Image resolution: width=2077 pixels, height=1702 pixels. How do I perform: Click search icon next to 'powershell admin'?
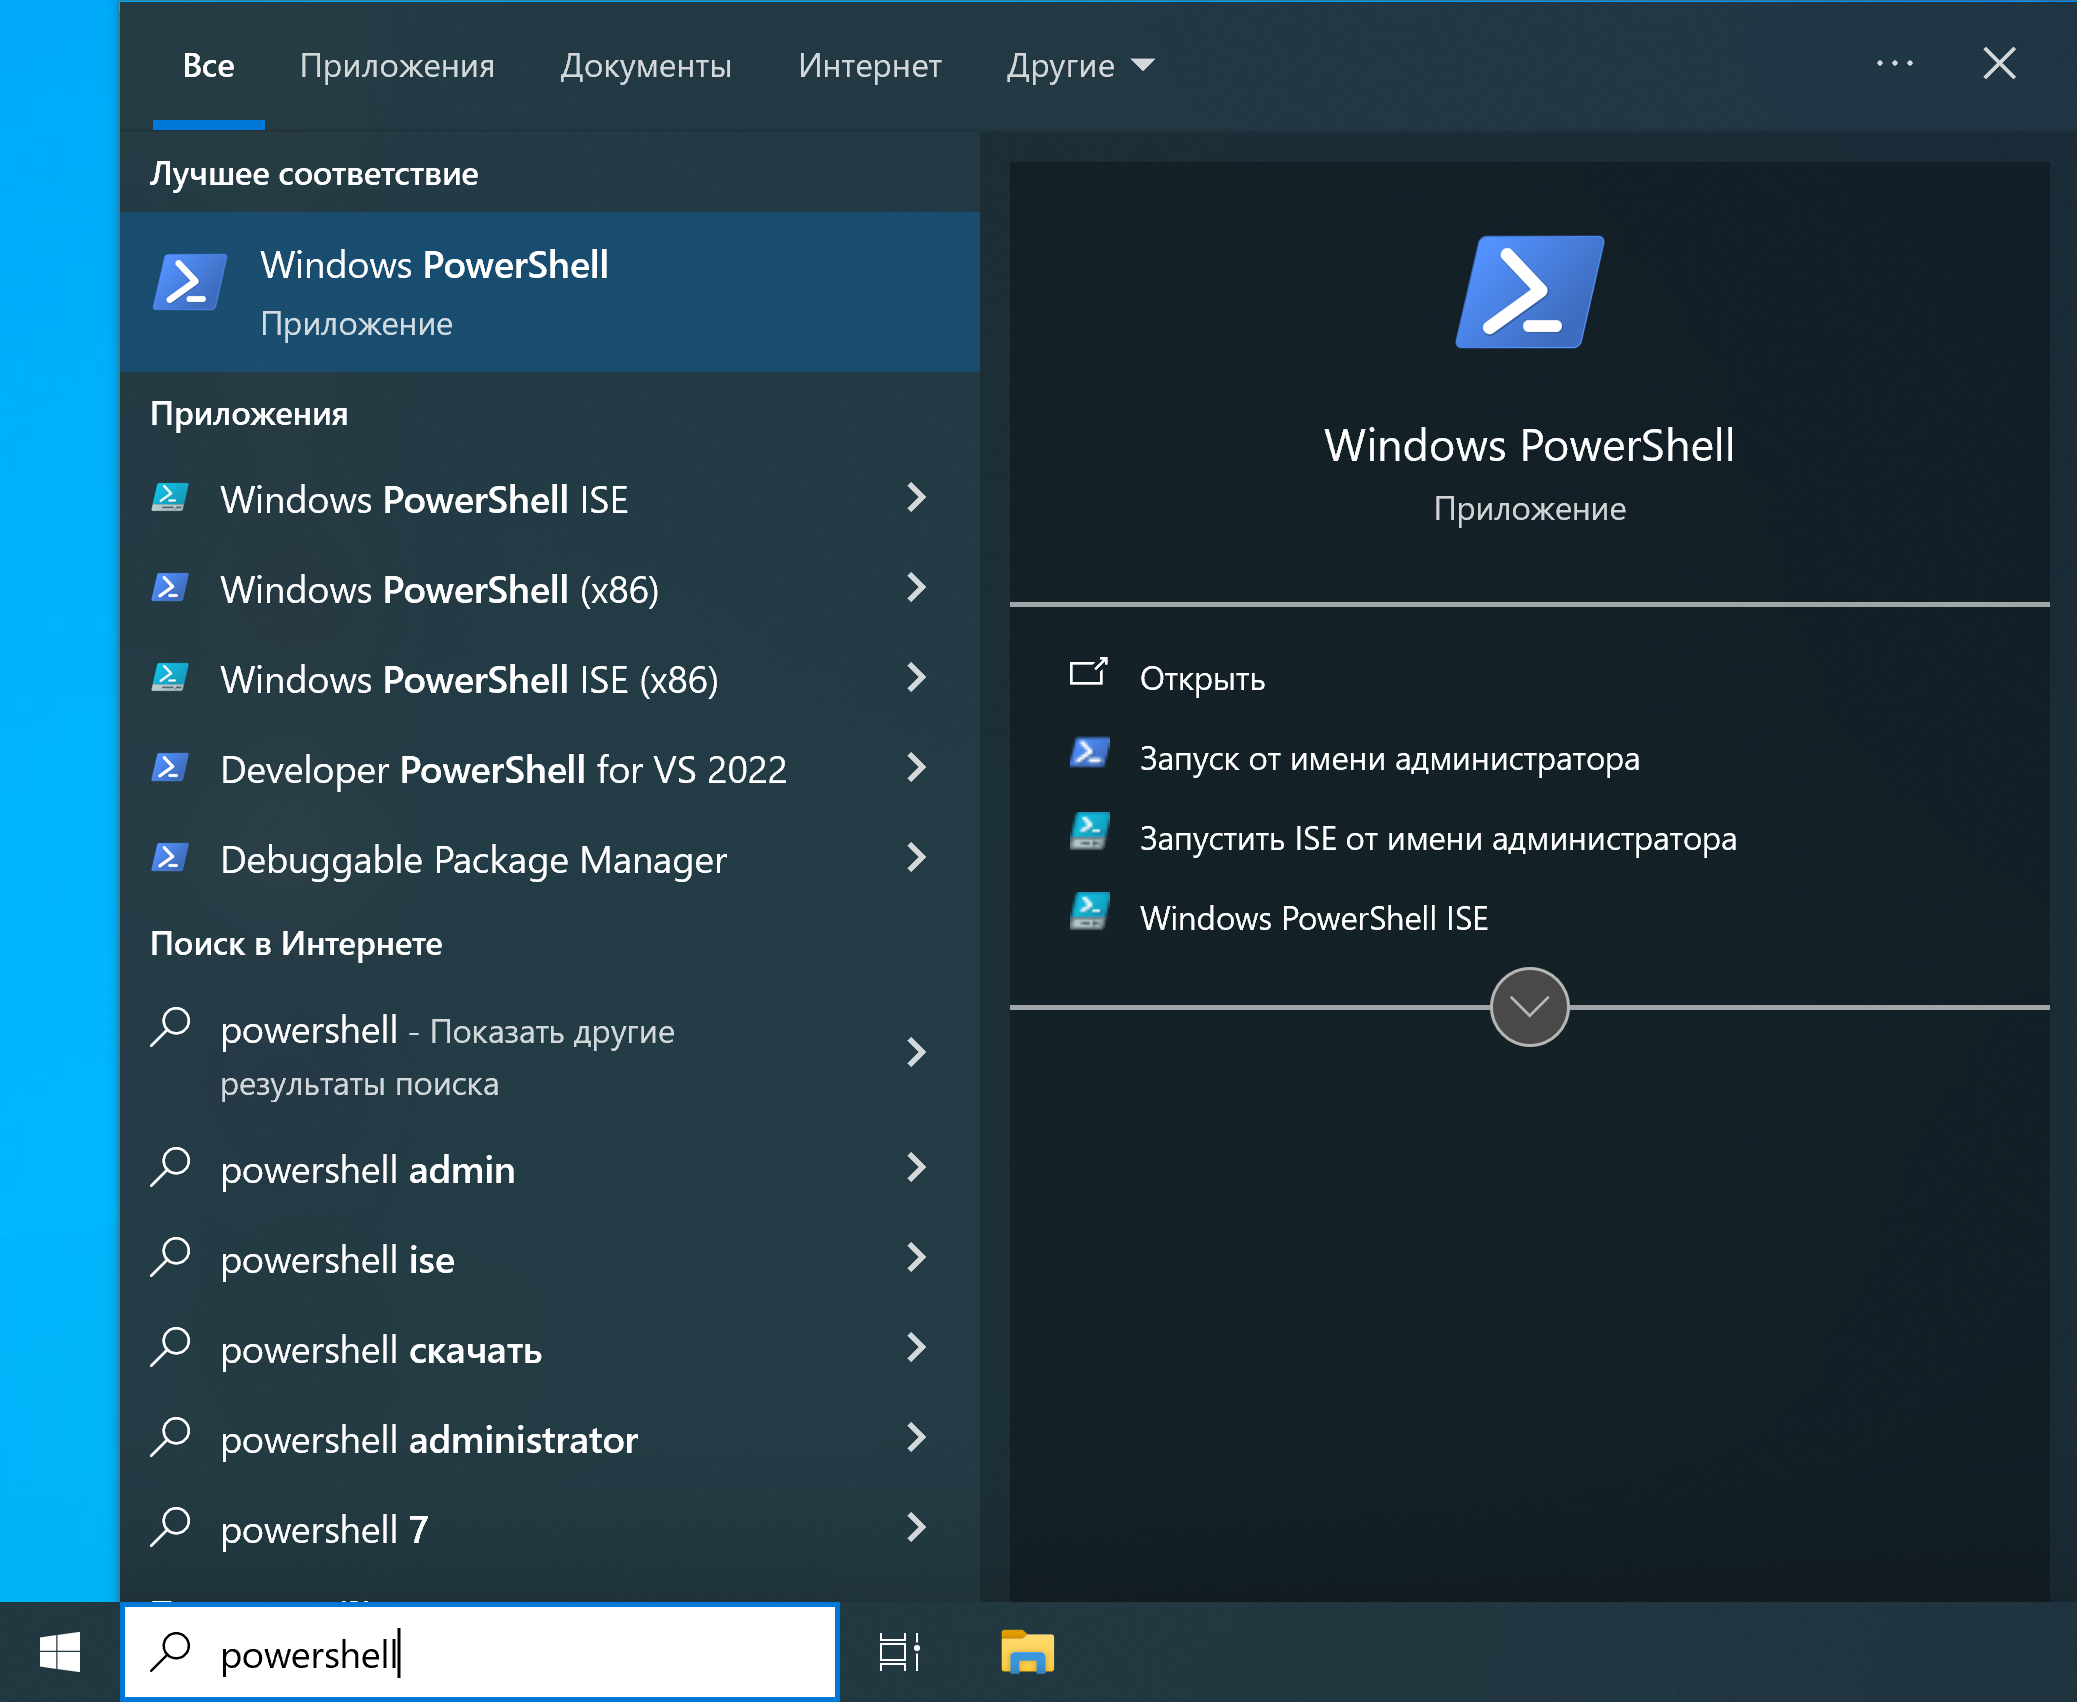pos(170,1167)
